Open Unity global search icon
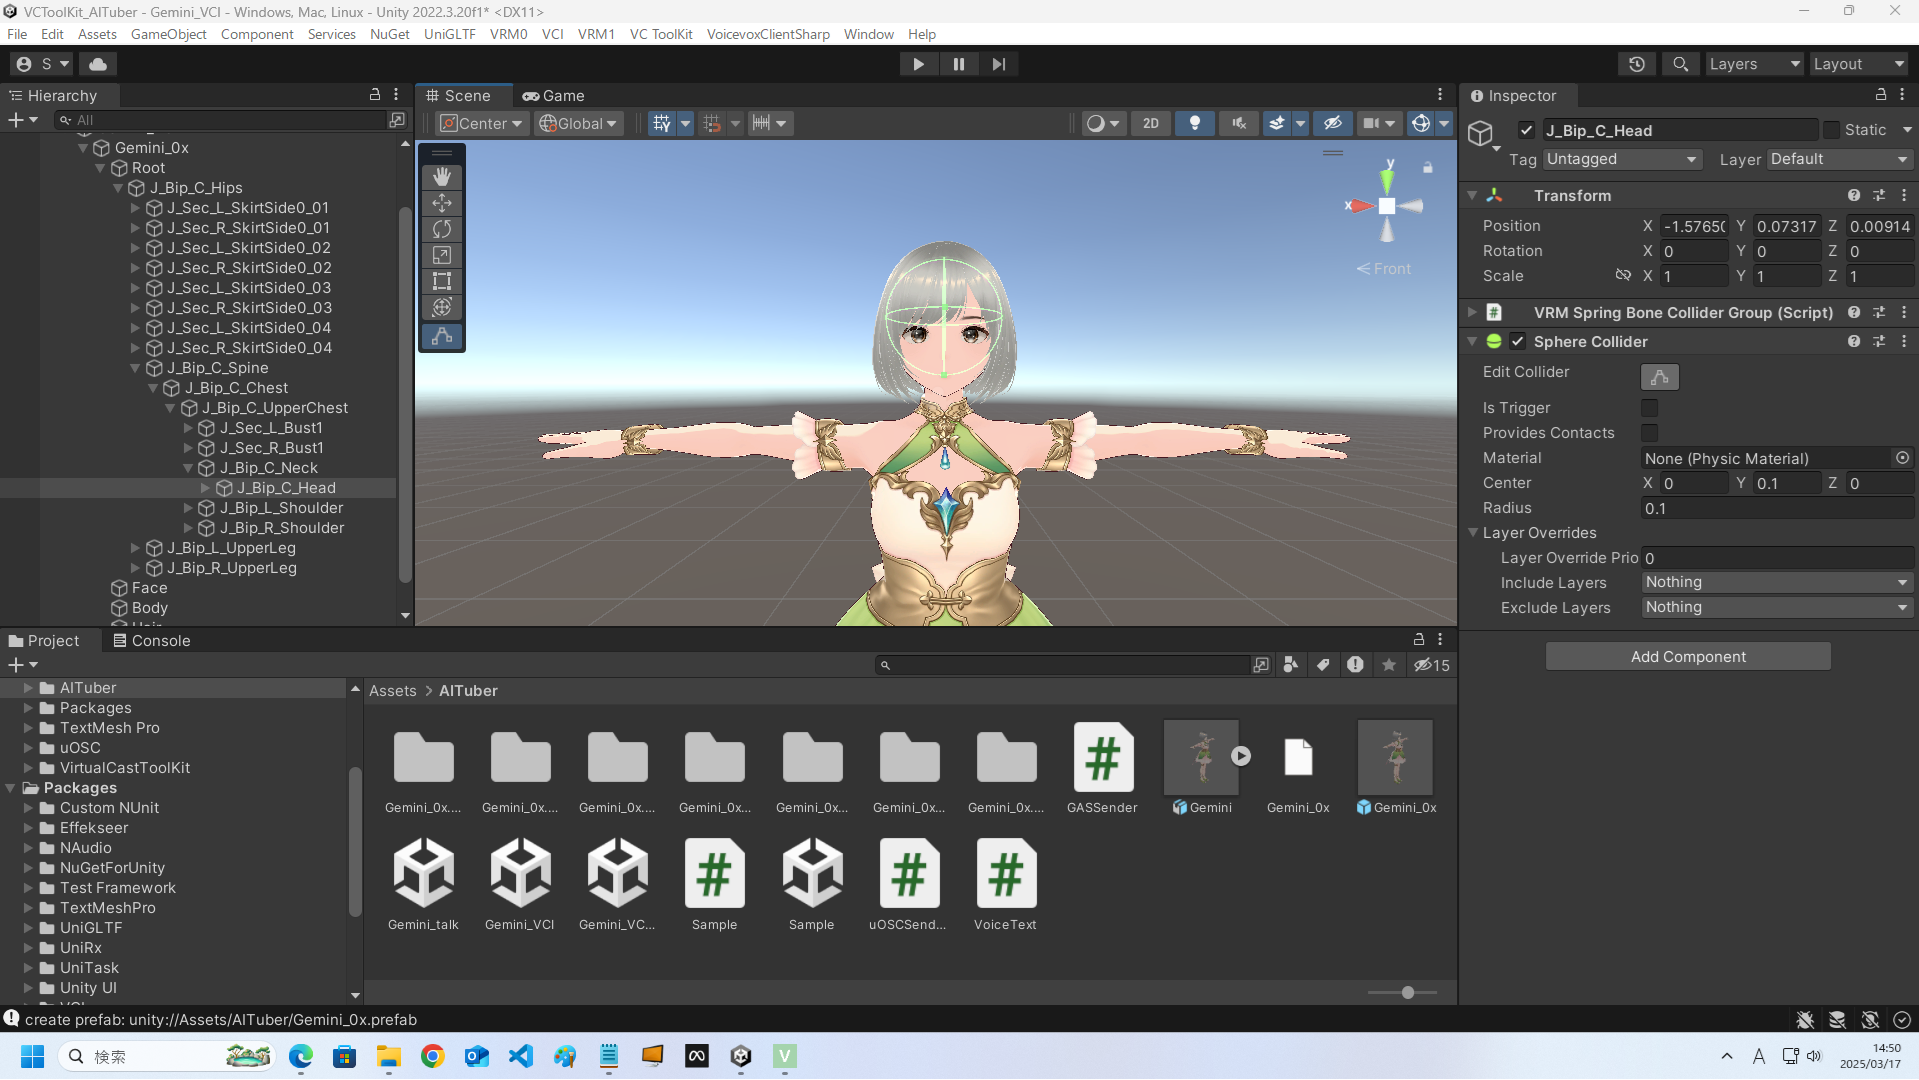Screen dimensions: 1919x1080 click(x=1681, y=64)
